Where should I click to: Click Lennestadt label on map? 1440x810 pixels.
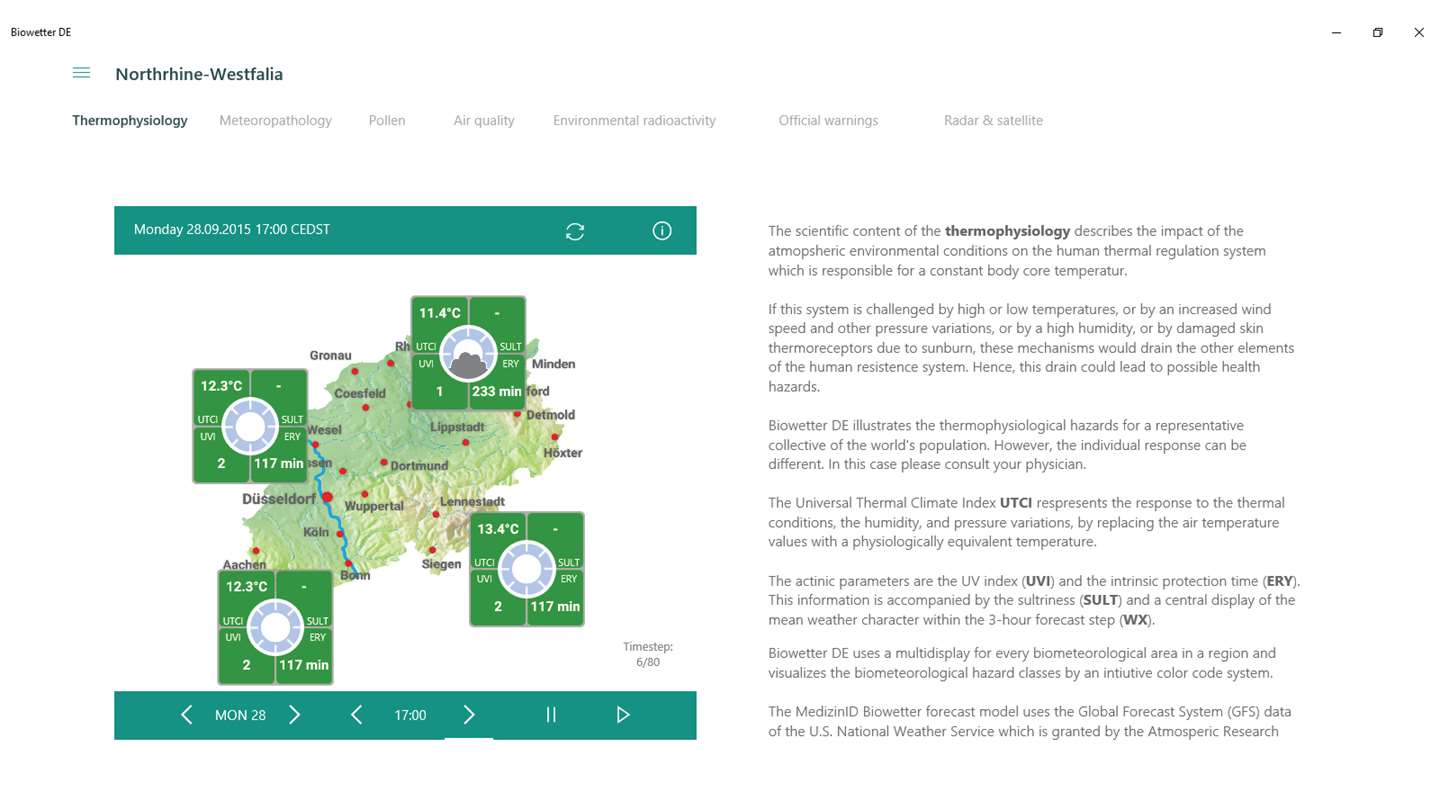coord(473,501)
